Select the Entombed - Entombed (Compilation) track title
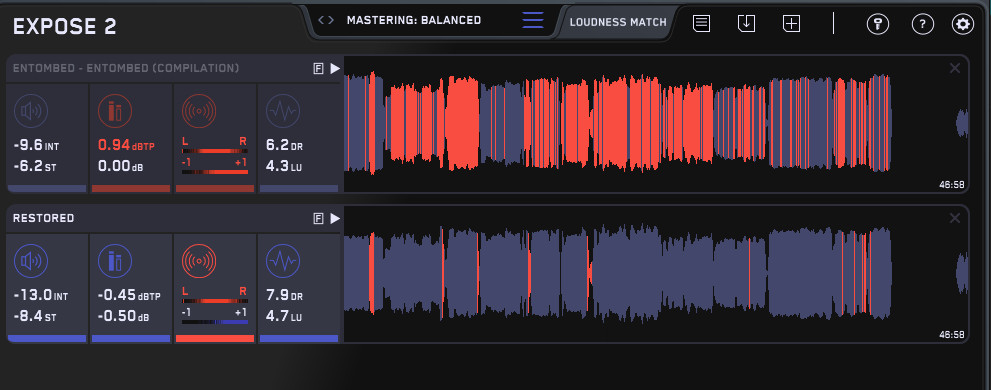 click(126, 68)
